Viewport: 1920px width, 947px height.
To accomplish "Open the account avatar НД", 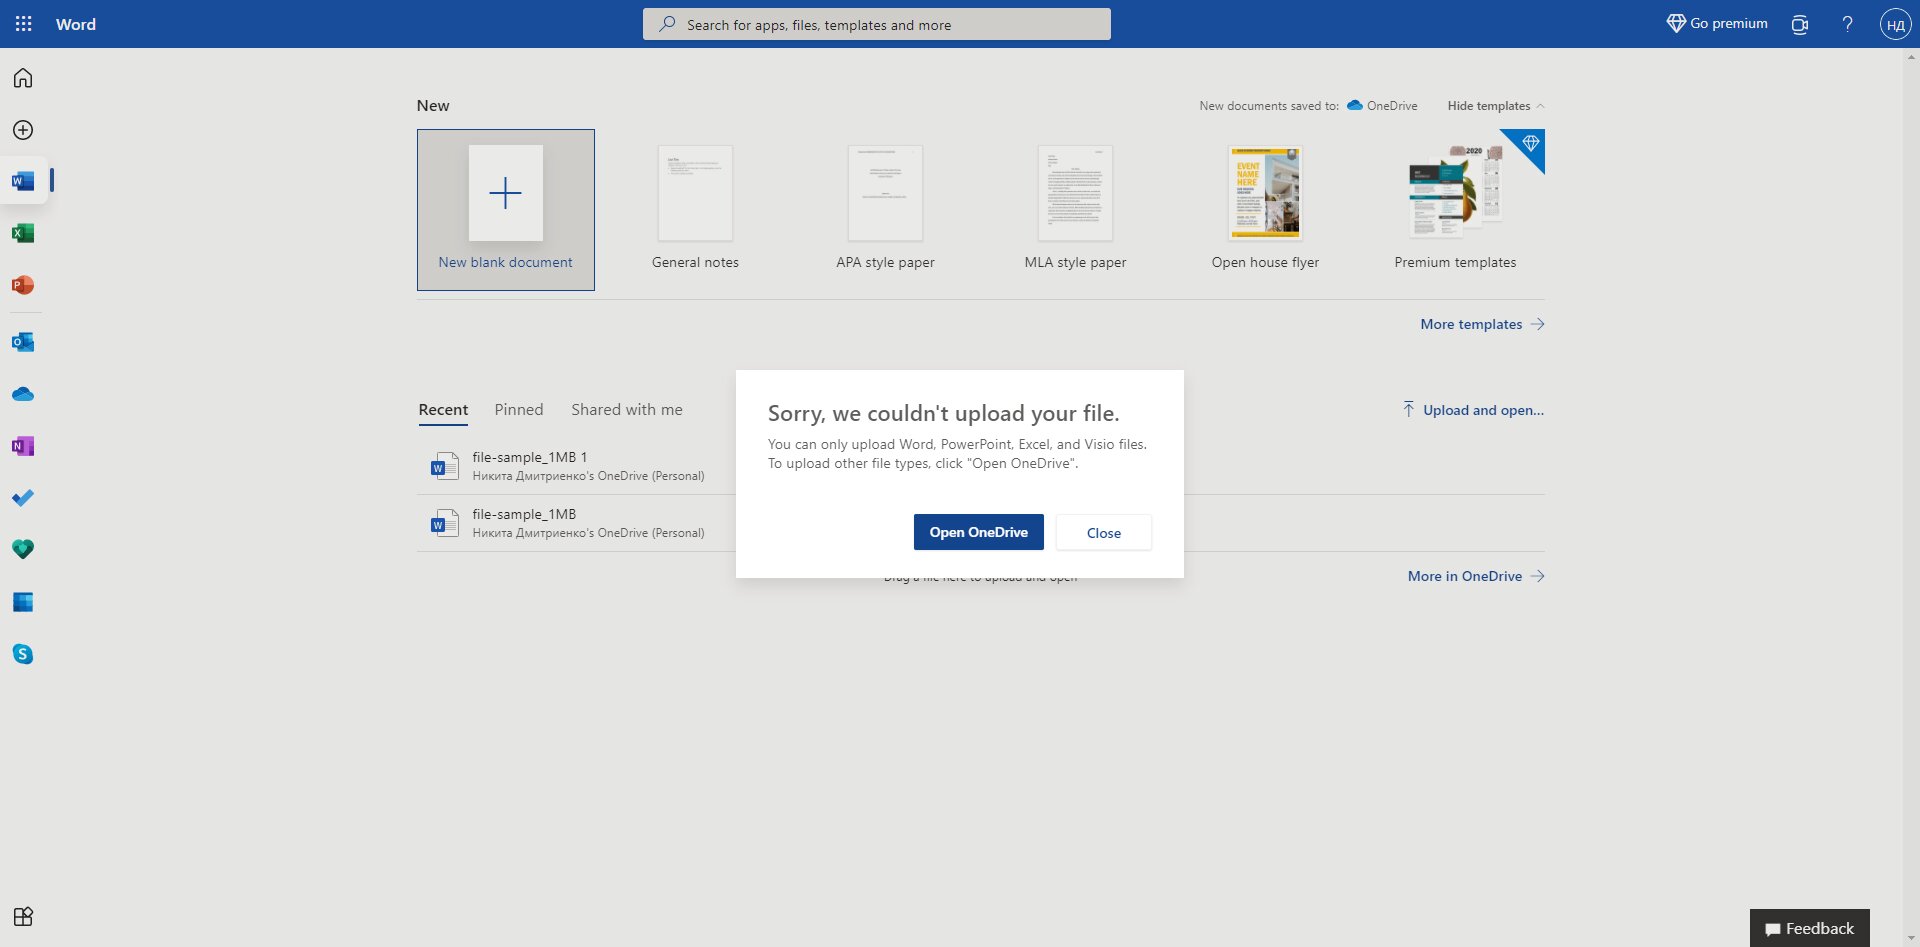I will 1895,24.
